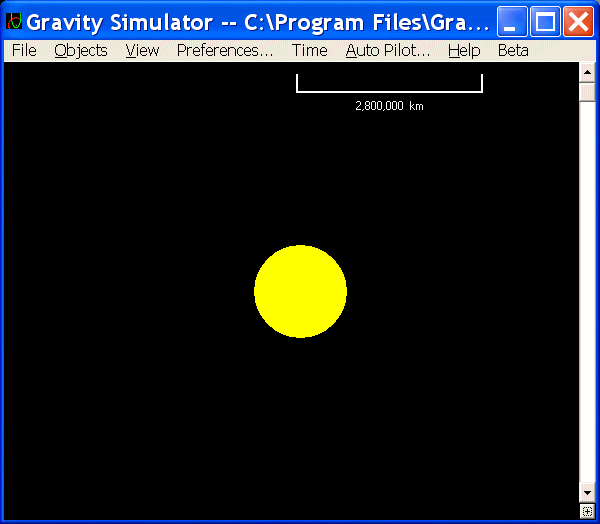Open the Help menu
Image resolution: width=600 pixels, height=524 pixels.
point(464,51)
